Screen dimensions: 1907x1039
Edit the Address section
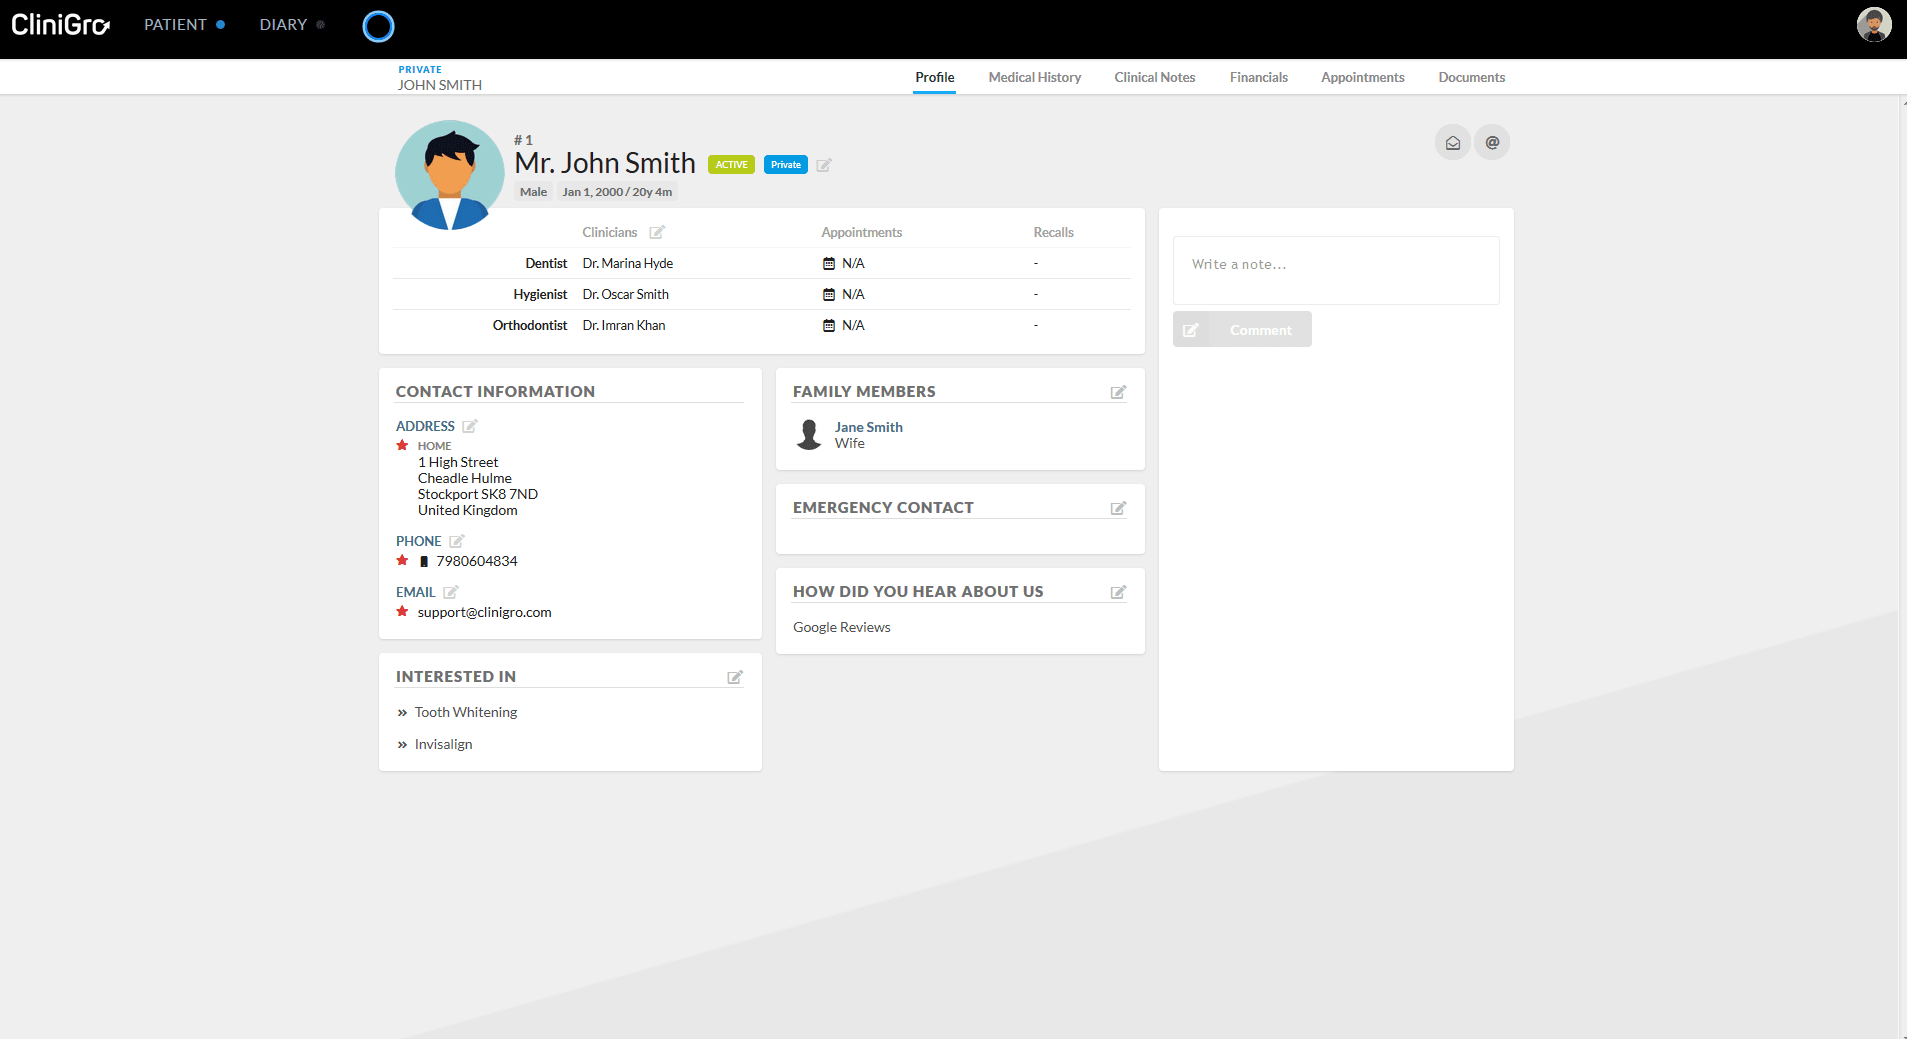tap(470, 426)
